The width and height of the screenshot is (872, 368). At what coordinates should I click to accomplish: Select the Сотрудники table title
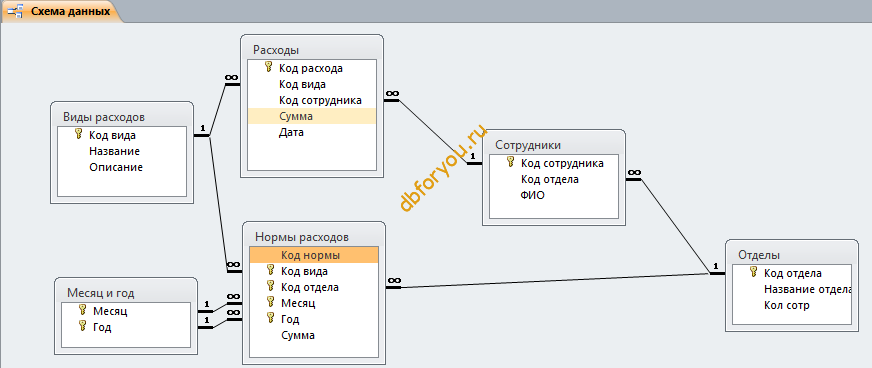(528, 145)
